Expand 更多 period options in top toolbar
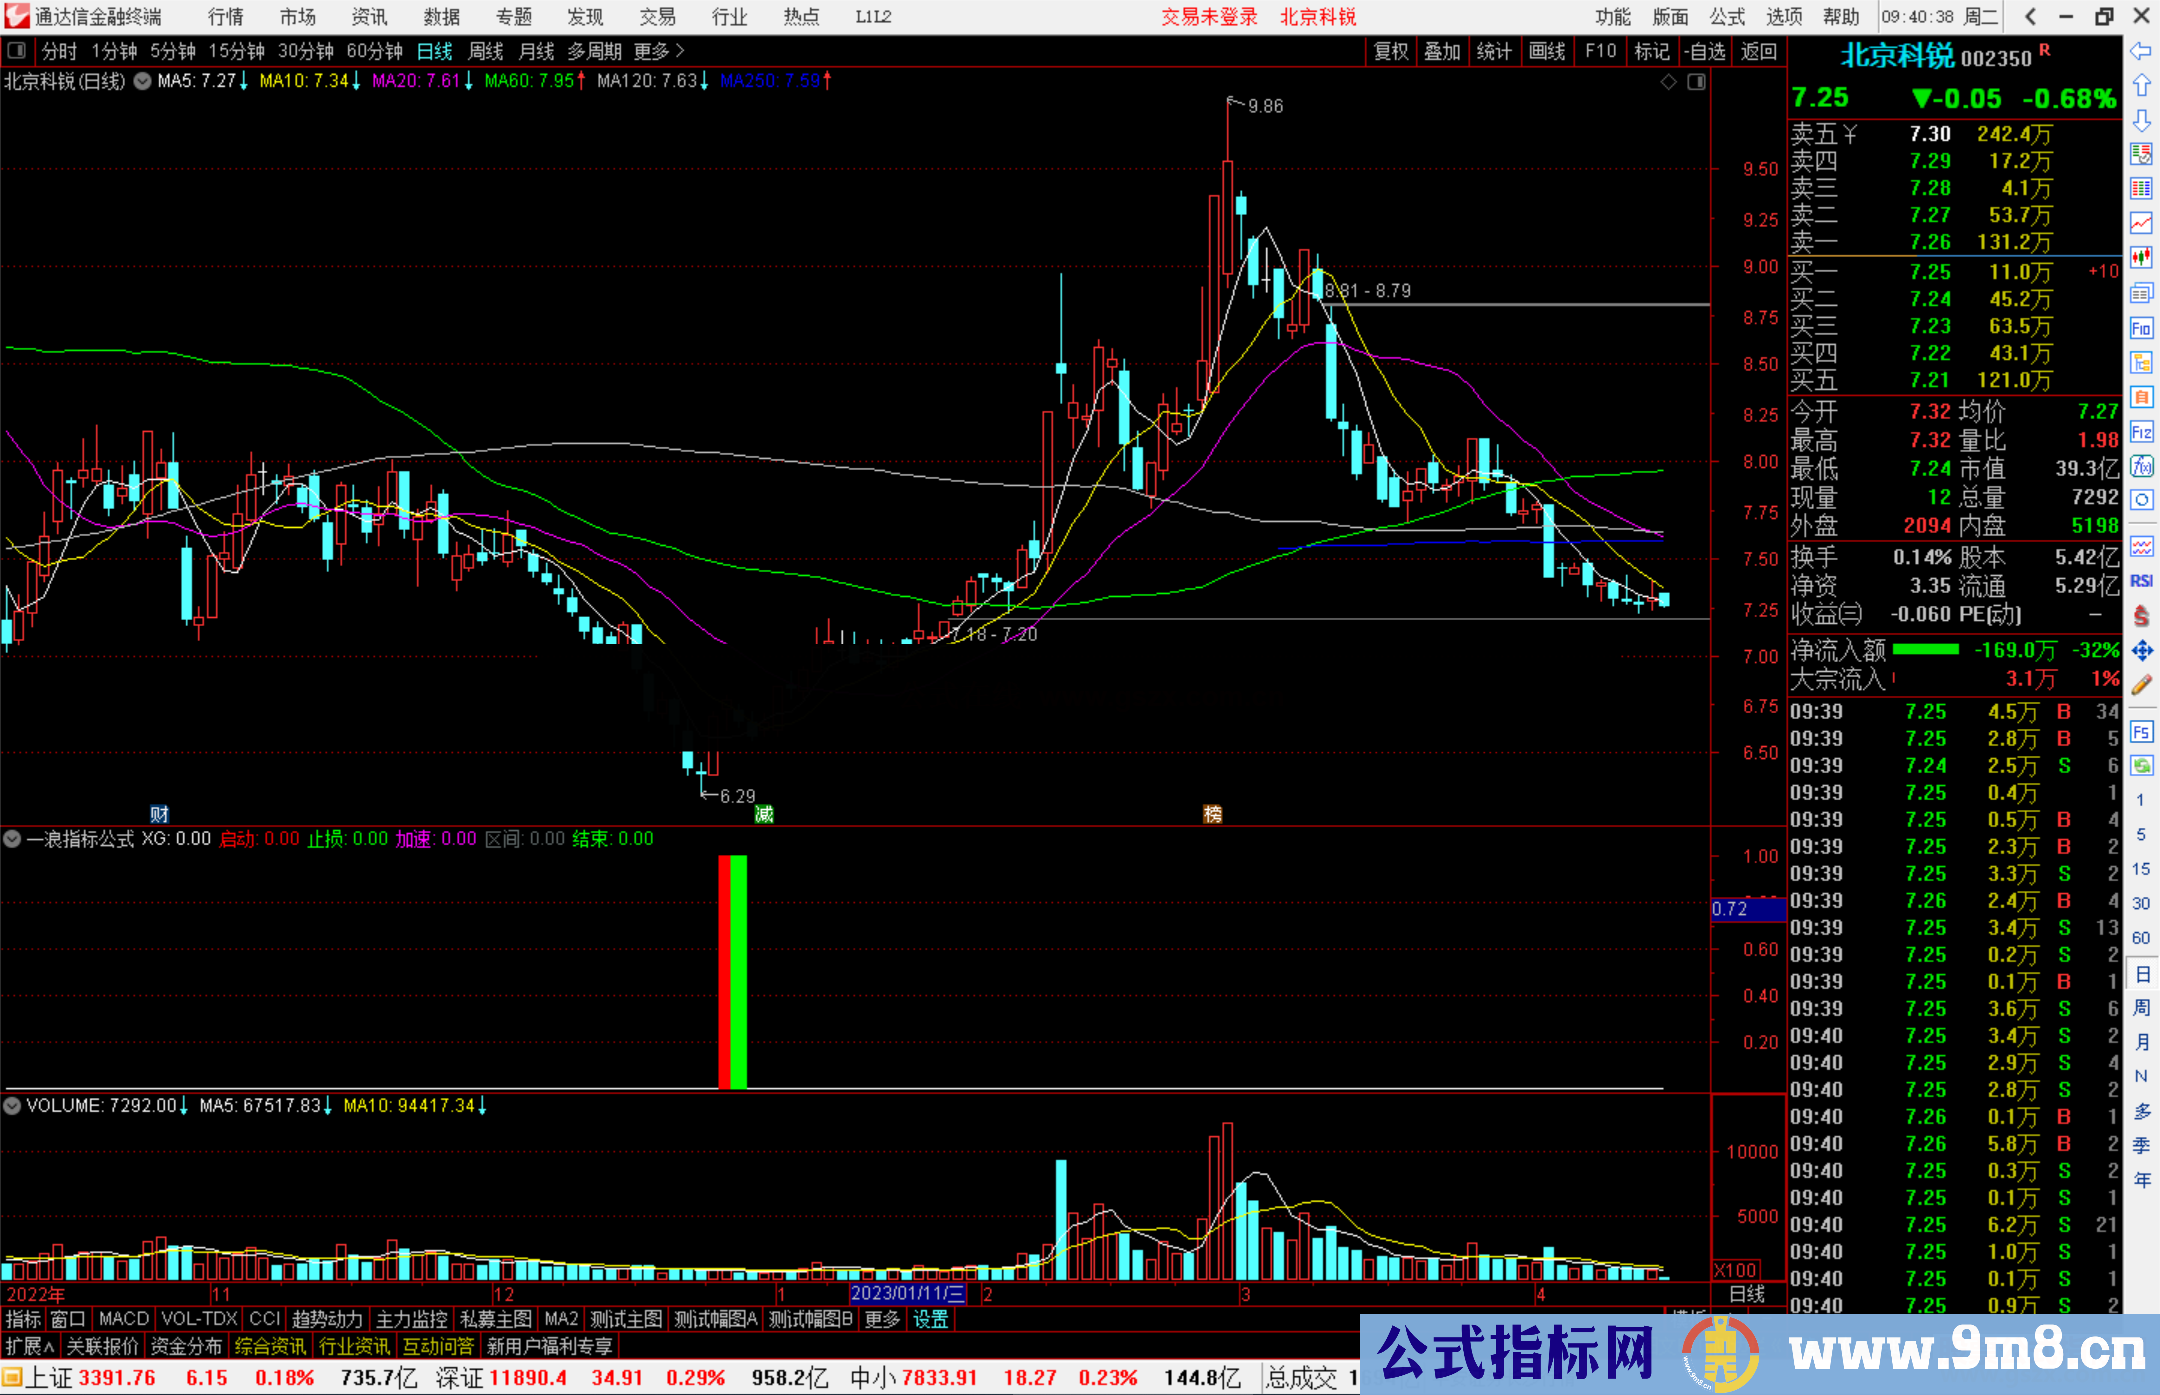The height and width of the screenshot is (1395, 2160). pyautogui.click(x=658, y=51)
